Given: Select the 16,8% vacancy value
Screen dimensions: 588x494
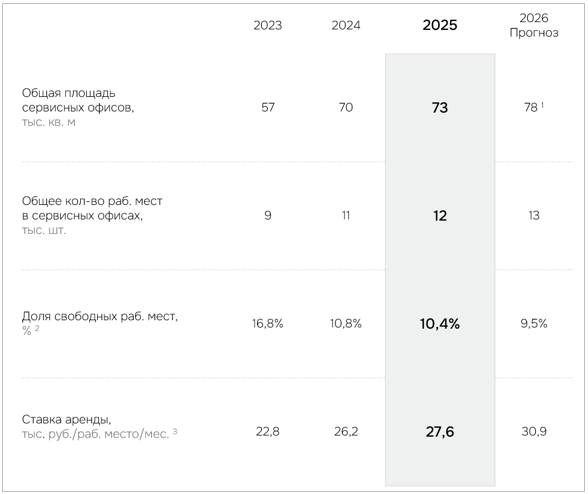Looking at the screenshot, I should point(267,323).
